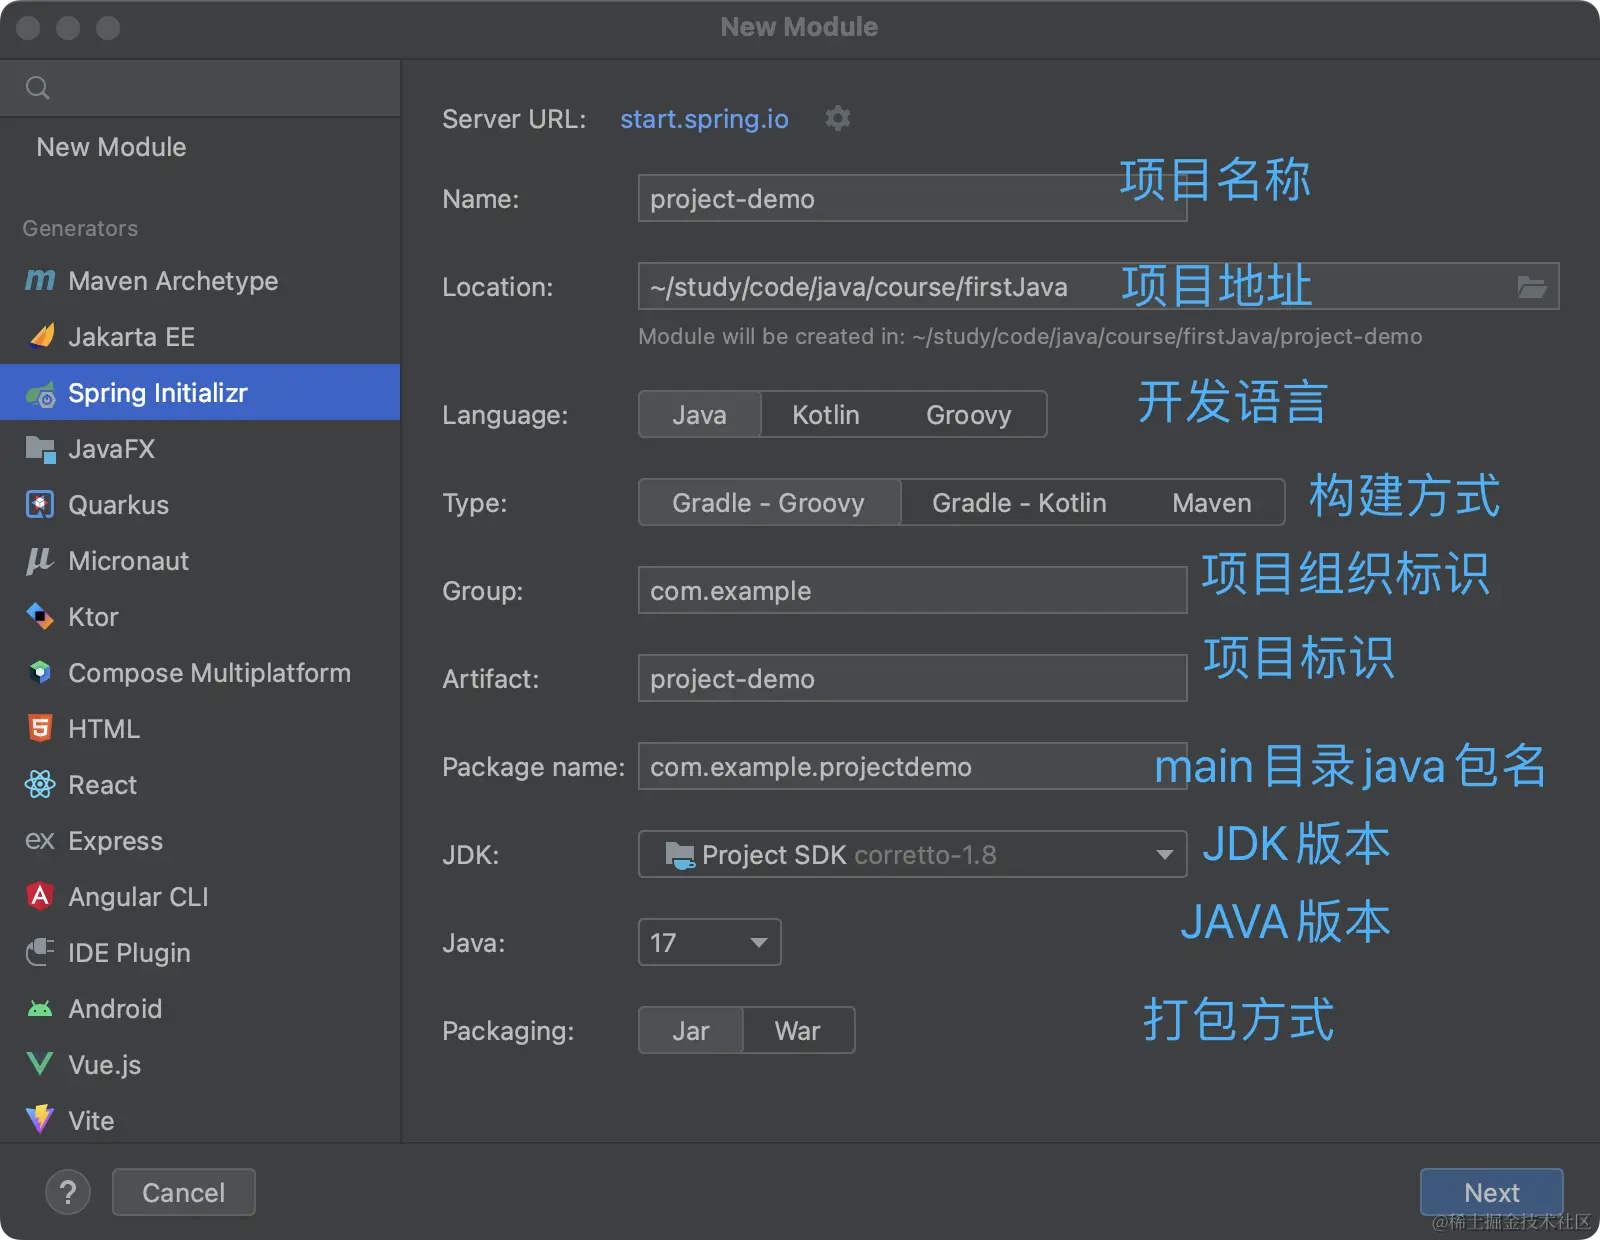Click the IDE Plugin plug icon
The image size is (1600, 1240).
[40, 952]
